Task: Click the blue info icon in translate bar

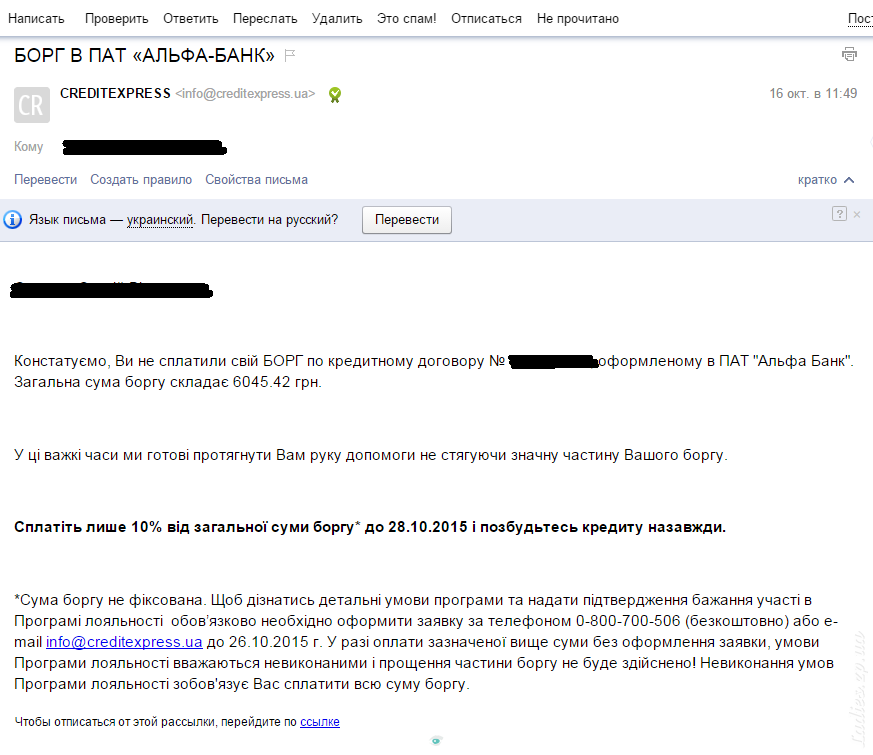Action: point(13,219)
